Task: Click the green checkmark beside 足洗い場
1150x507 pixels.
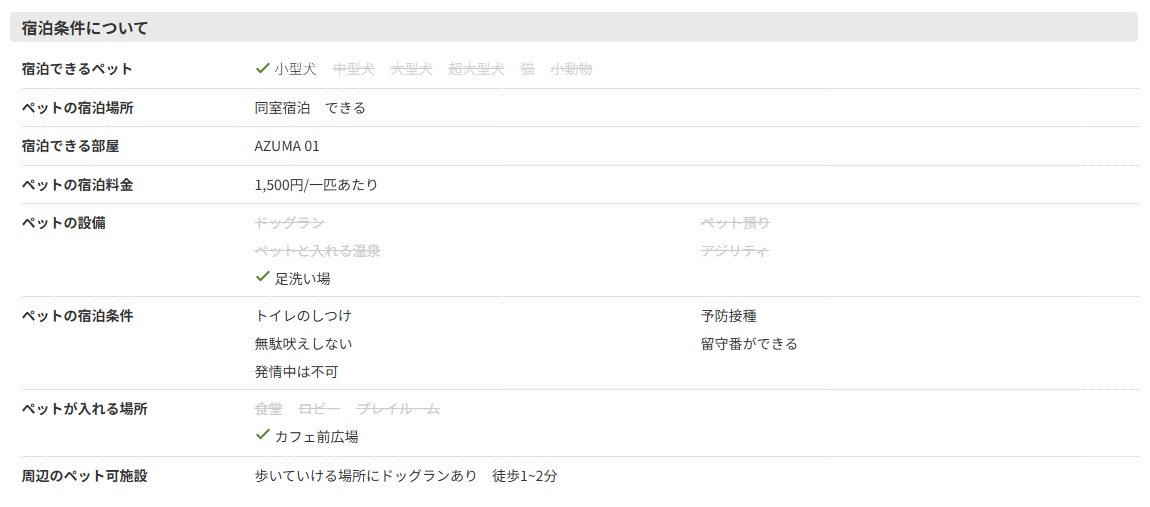Action: coord(263,277)
